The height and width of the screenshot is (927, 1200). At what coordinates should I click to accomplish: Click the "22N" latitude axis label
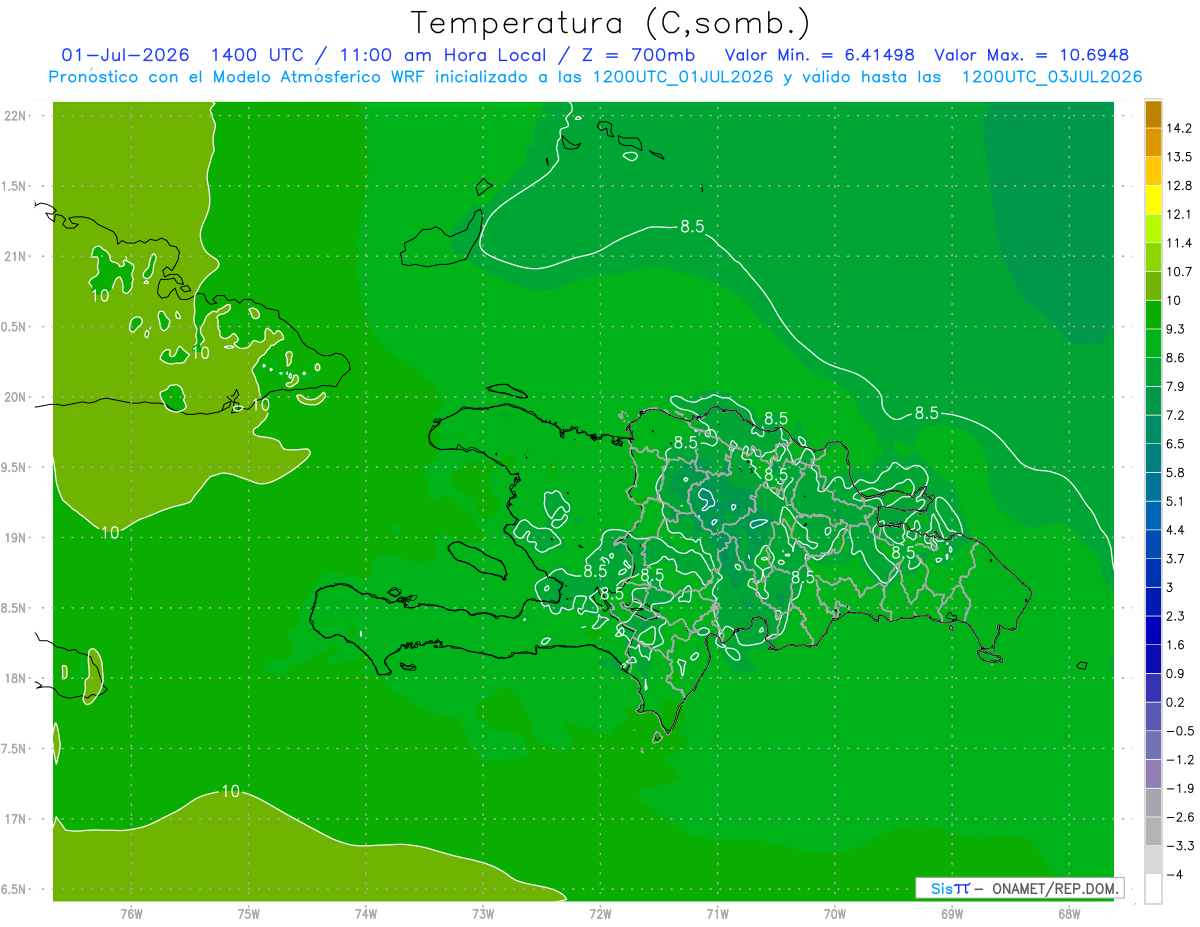[15, 116]
